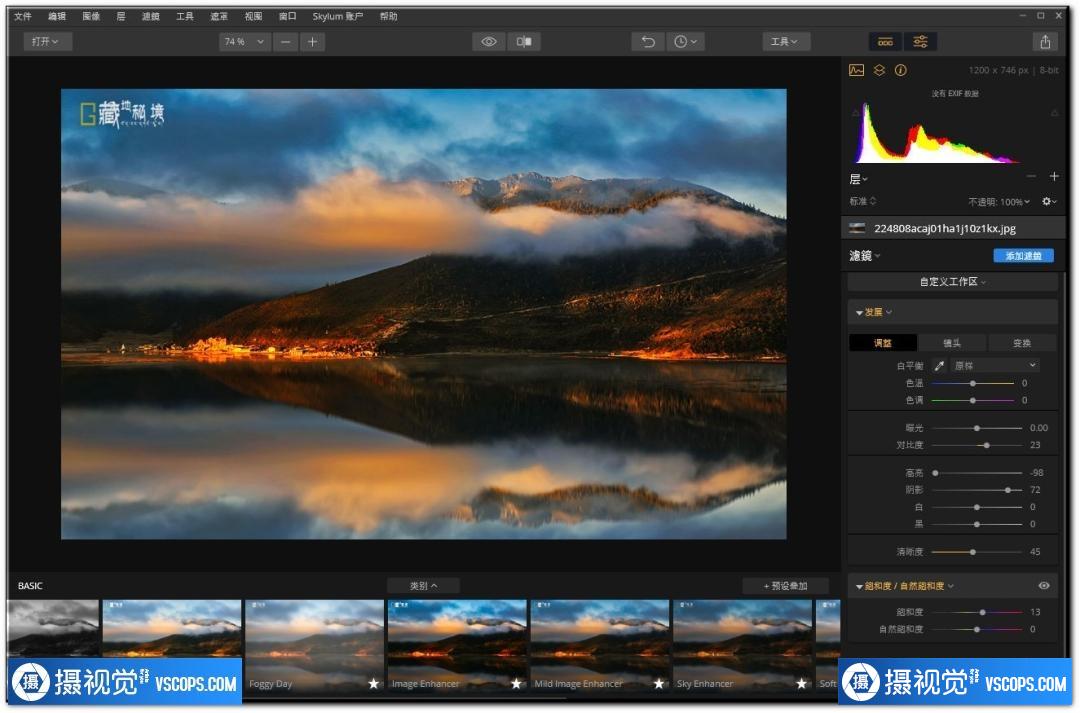Open the 74 % zoom level dropdown

click(x=245, y=42)
